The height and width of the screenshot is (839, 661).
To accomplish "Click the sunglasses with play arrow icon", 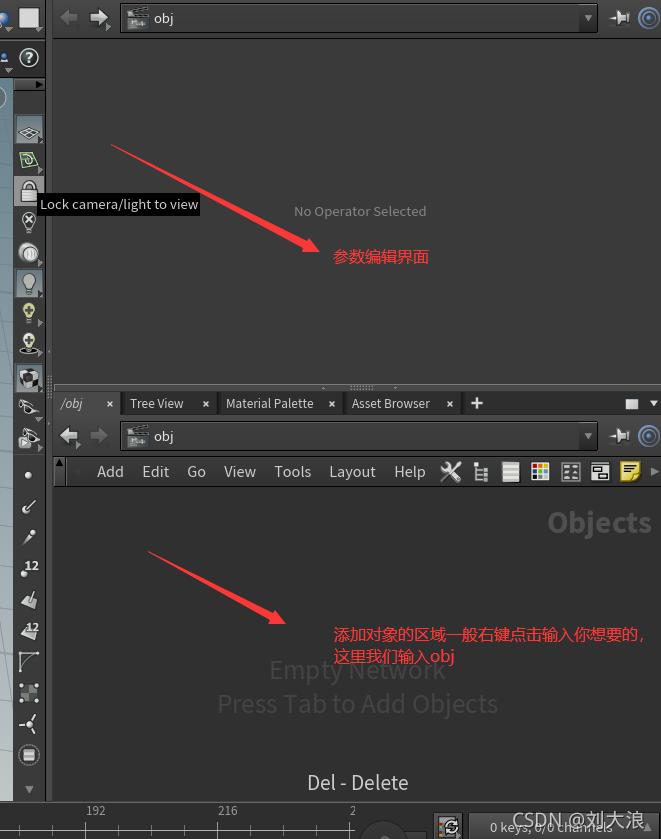I will (x=29, y=438).
